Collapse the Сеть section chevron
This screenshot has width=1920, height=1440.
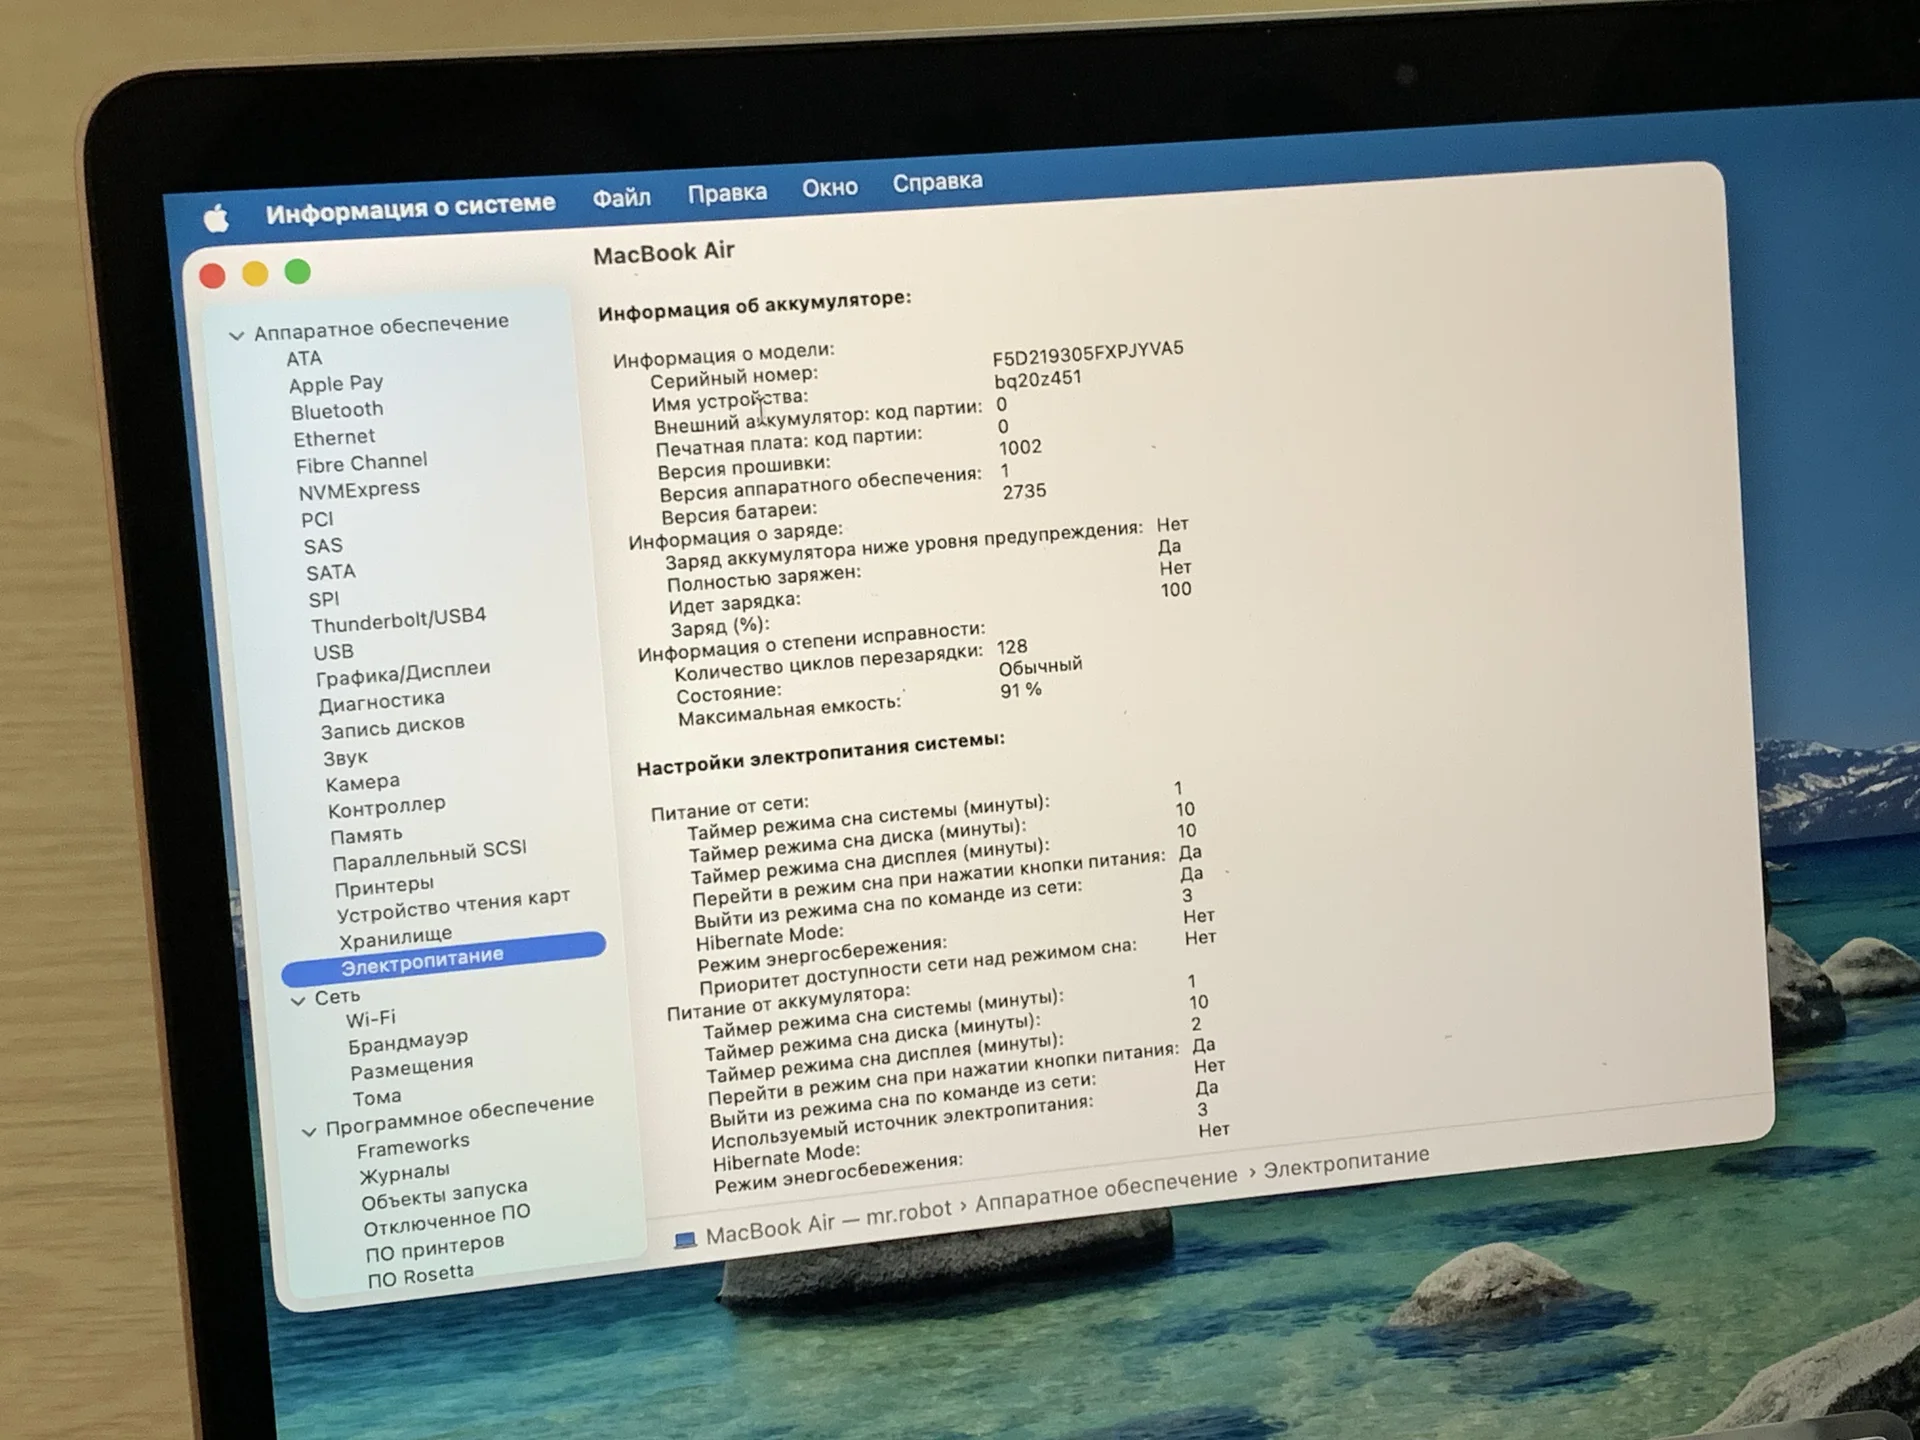coord(298,1000)
